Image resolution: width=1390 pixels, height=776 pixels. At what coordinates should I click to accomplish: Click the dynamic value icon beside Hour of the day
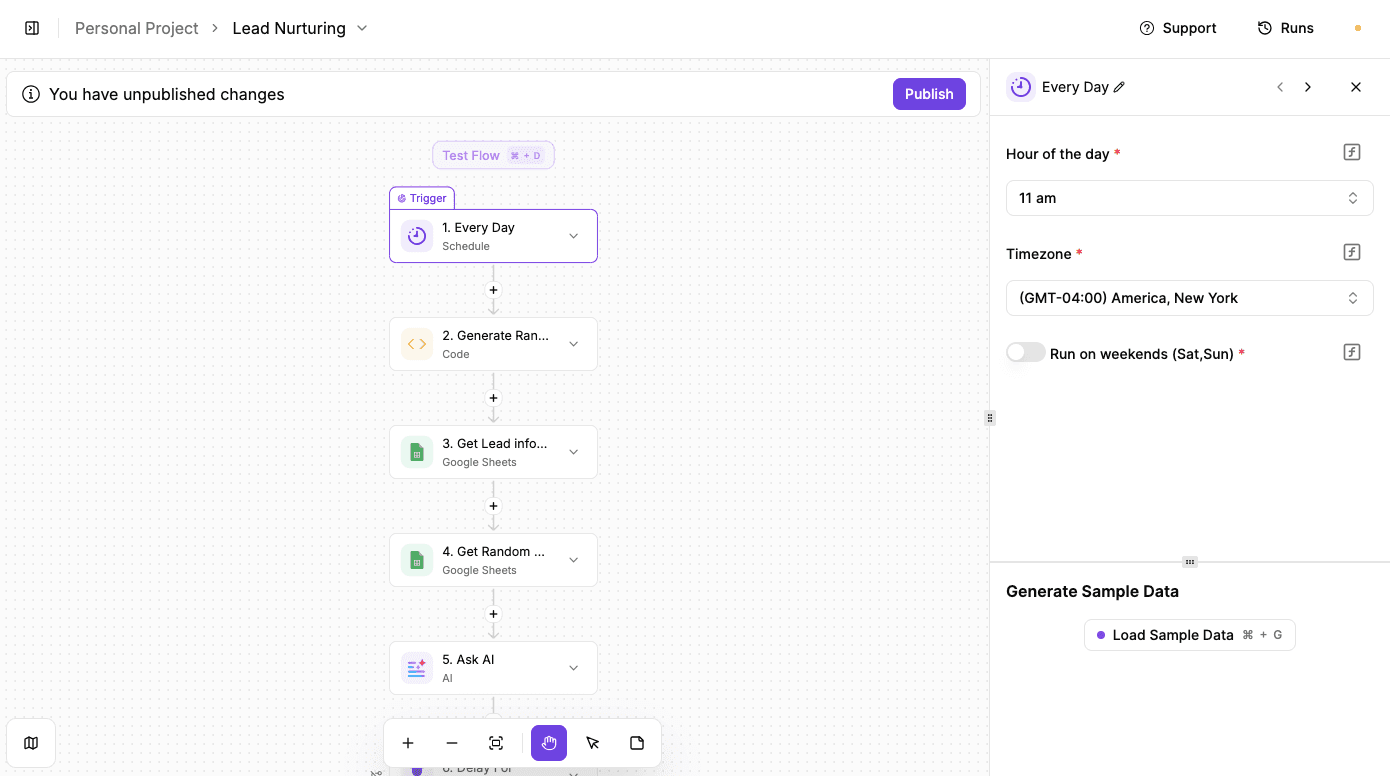(x=1351, y=151)
